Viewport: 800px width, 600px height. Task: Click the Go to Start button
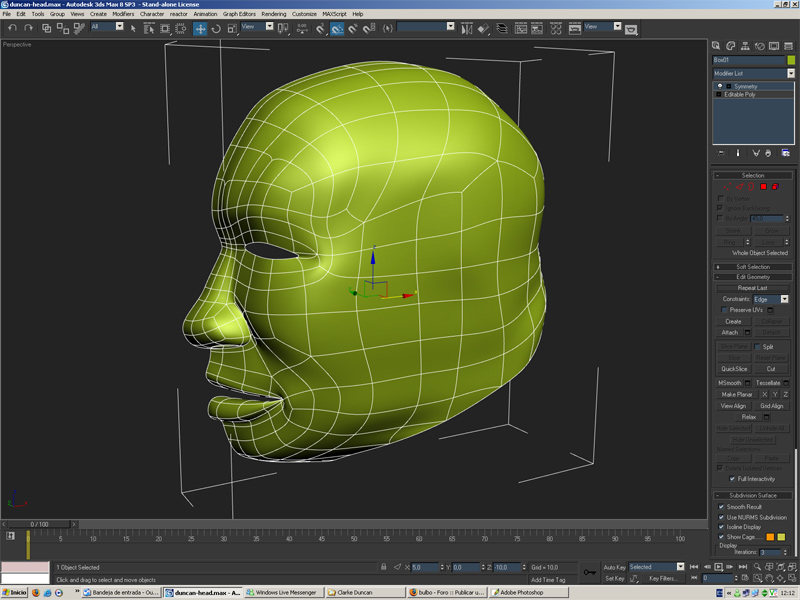click(x=694, y=567)
